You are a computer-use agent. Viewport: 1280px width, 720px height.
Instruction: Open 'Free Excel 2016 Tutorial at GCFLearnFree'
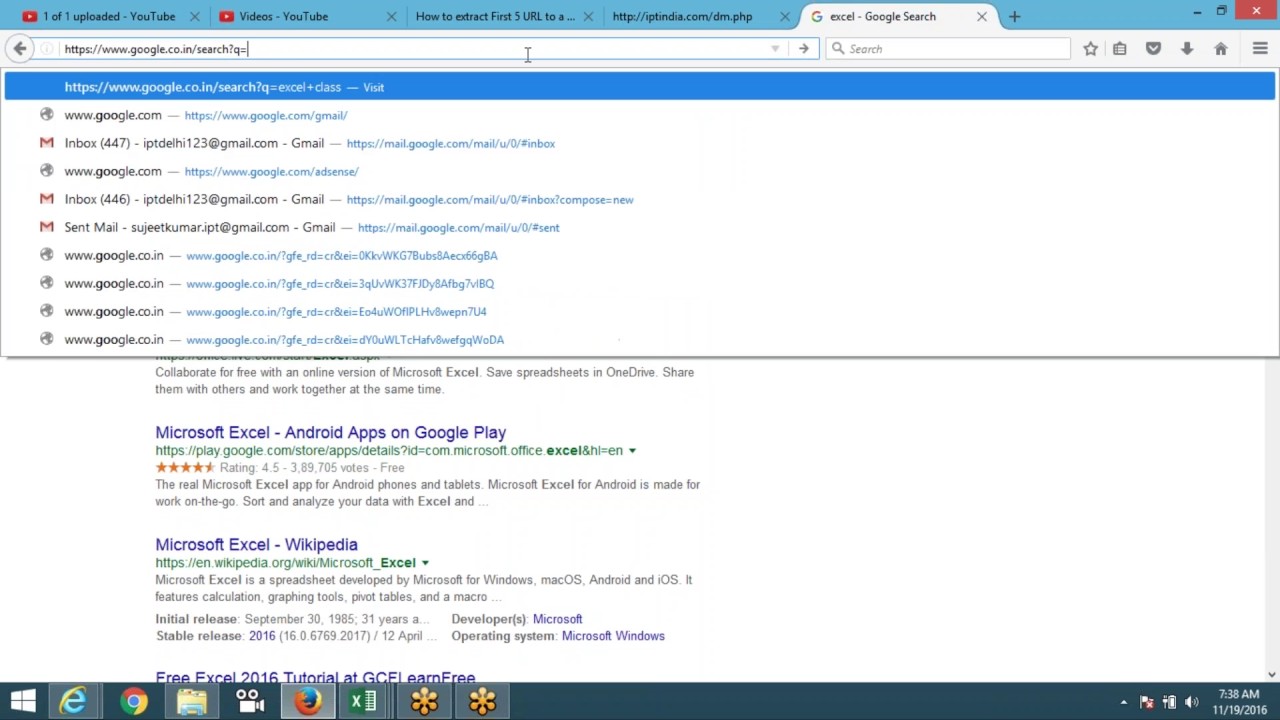[x=315, y=677]
